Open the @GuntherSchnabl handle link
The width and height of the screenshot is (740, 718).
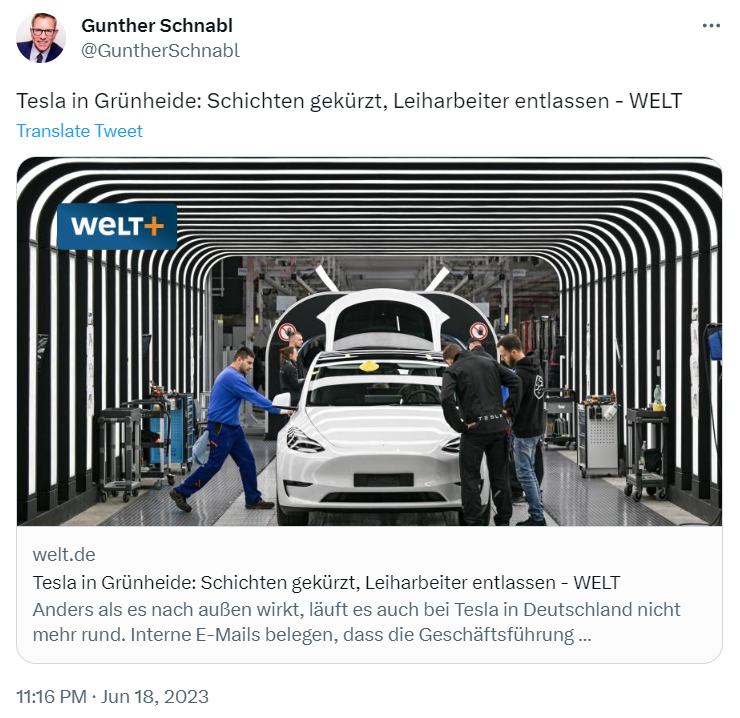coord(160,51)
